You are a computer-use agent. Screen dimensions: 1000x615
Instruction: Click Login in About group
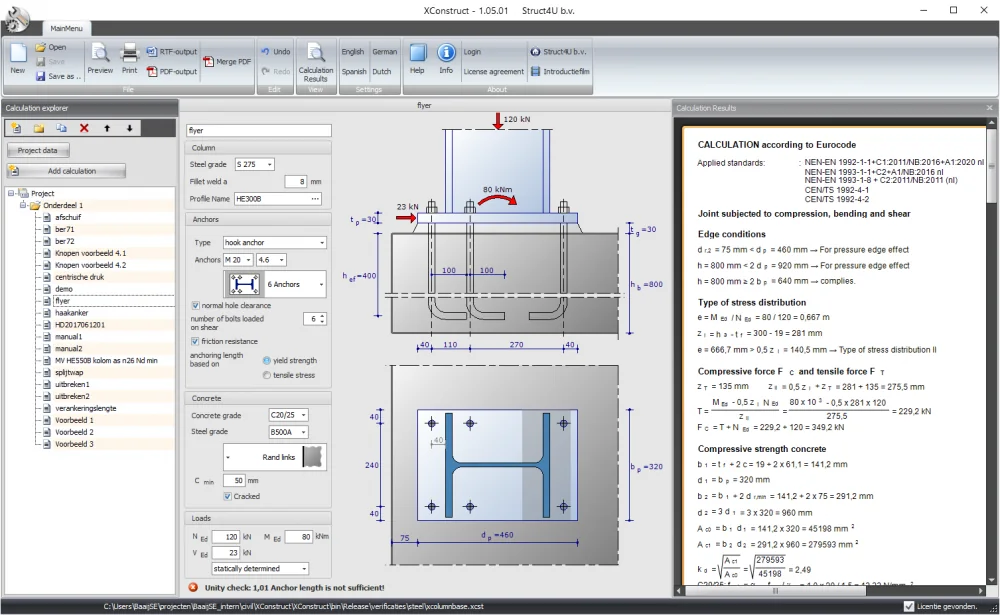(472, 52)
